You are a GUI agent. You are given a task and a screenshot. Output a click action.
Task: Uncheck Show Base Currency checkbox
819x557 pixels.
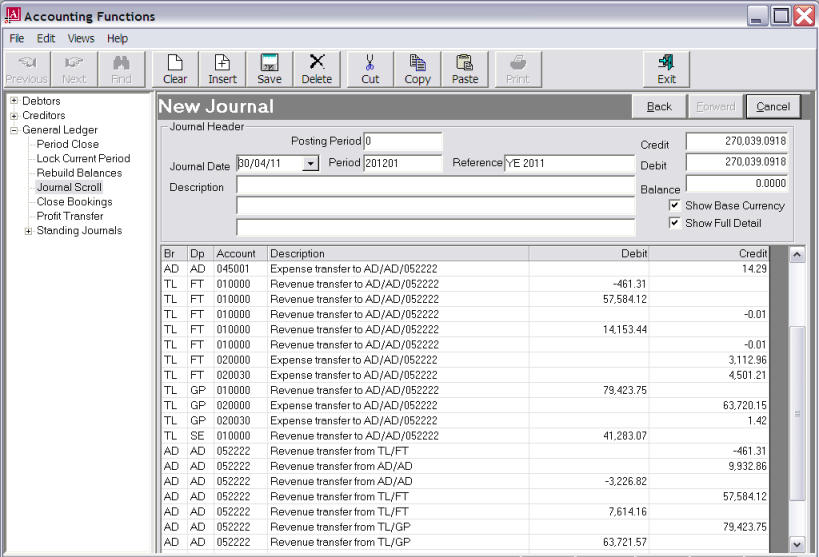coord(675,206)
